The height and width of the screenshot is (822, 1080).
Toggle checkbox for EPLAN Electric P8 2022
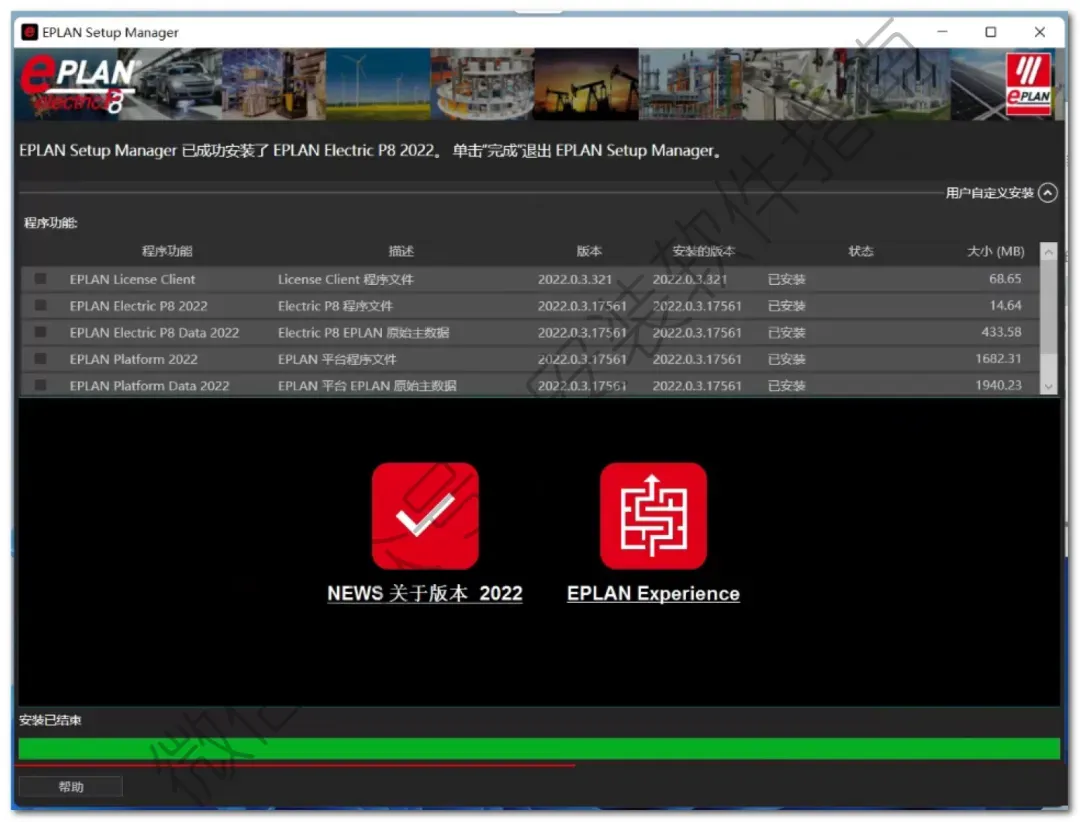coord(41,305)
